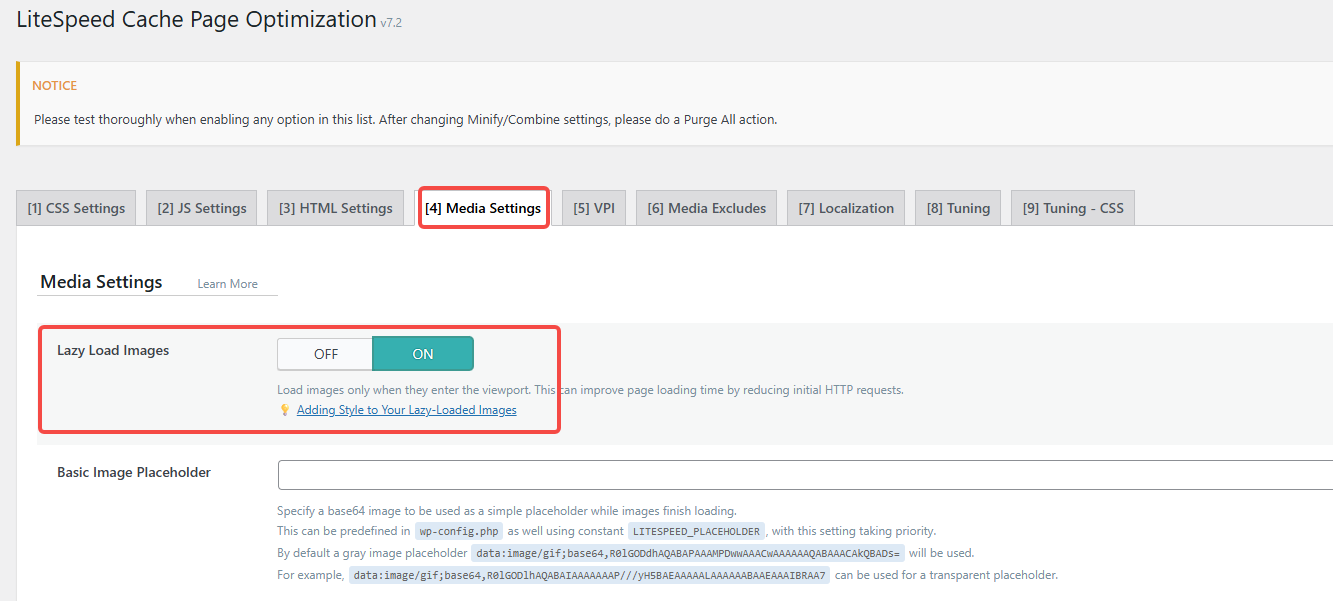
Task: Open the Media Excludes tab
Action: 706,207
